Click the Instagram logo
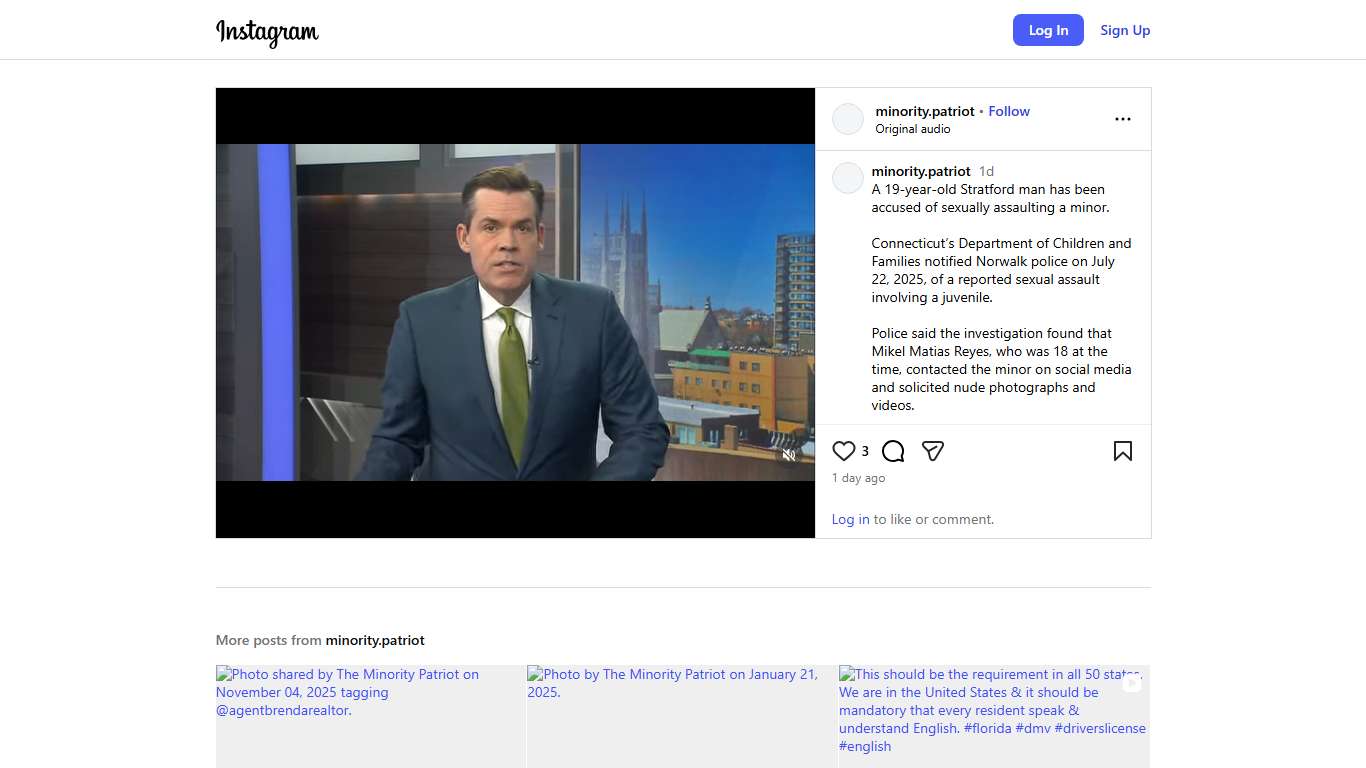 267,31
